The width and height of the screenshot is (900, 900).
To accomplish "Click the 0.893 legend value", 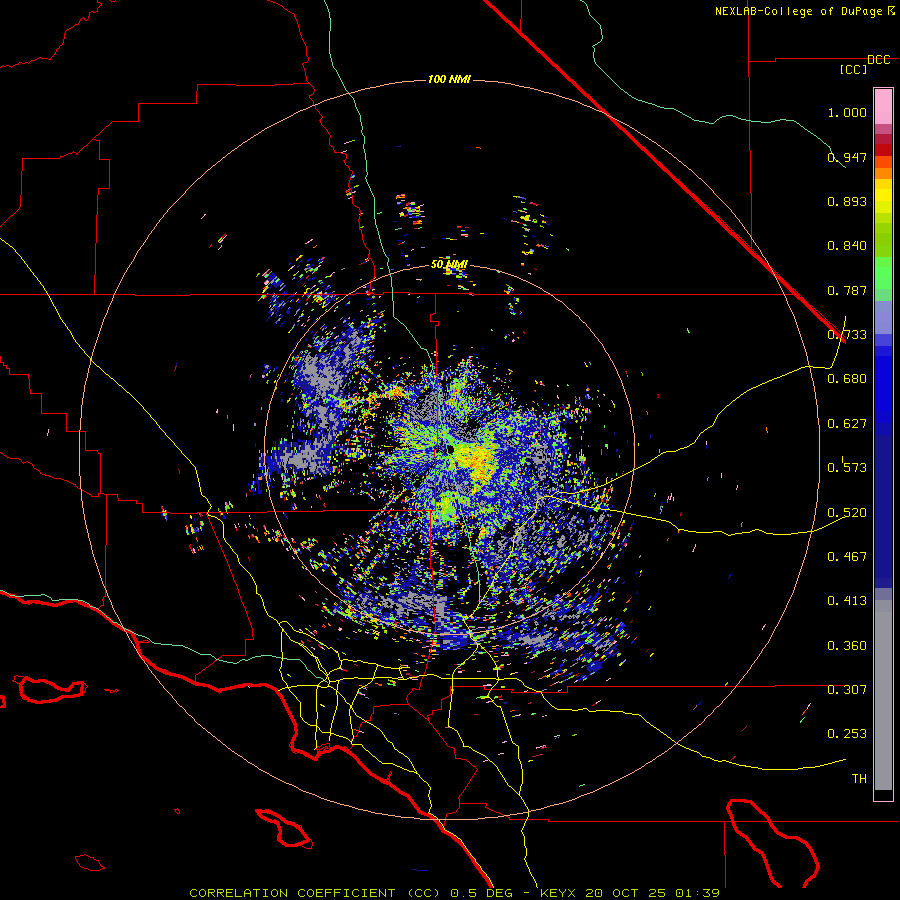I will [x=847, y=201].
